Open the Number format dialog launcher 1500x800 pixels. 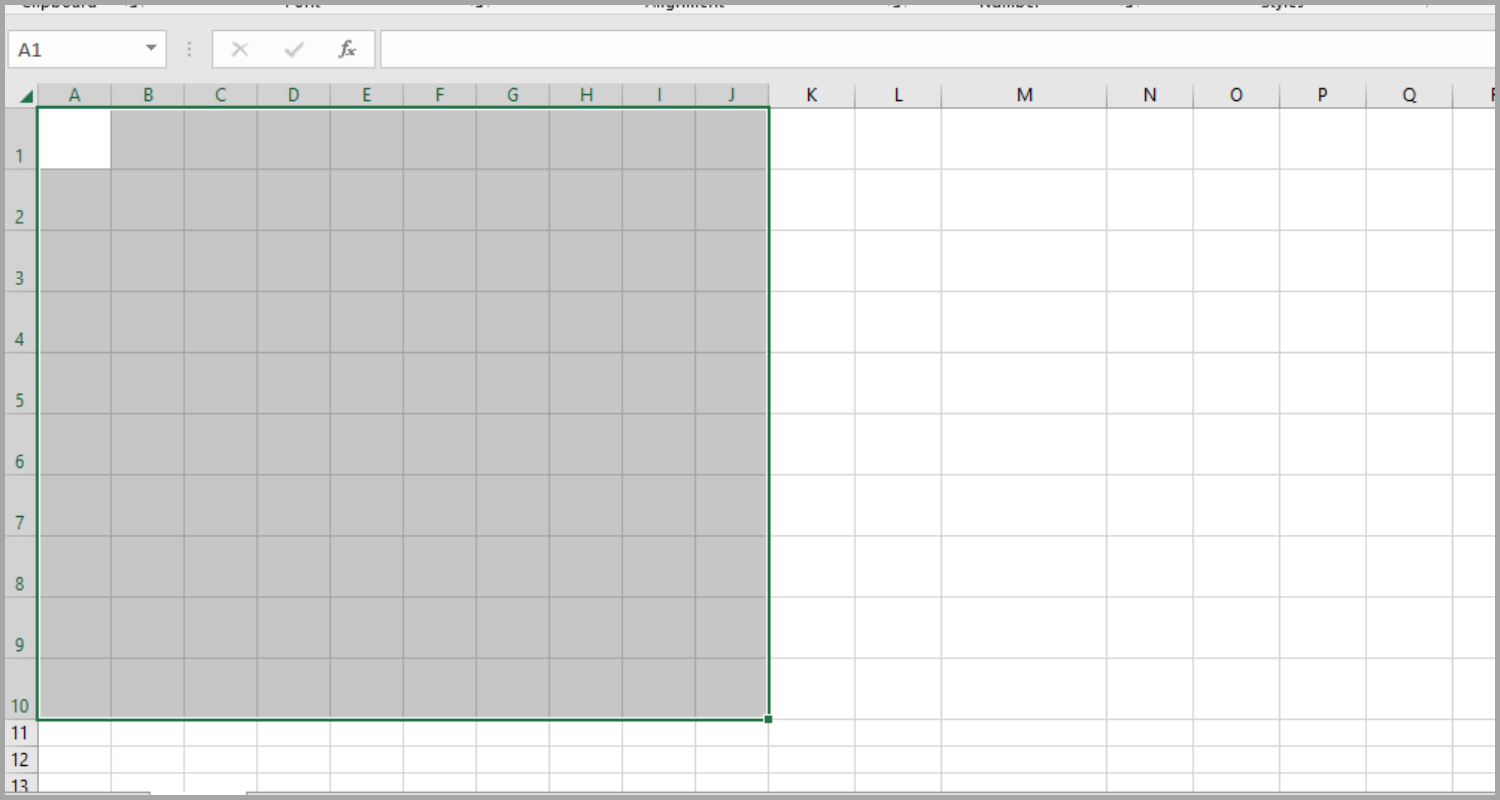click(x=1128, y=5)
